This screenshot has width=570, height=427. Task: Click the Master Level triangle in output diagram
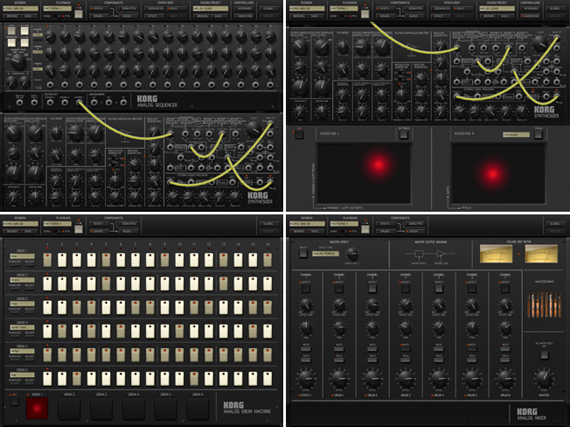[441, 254]
